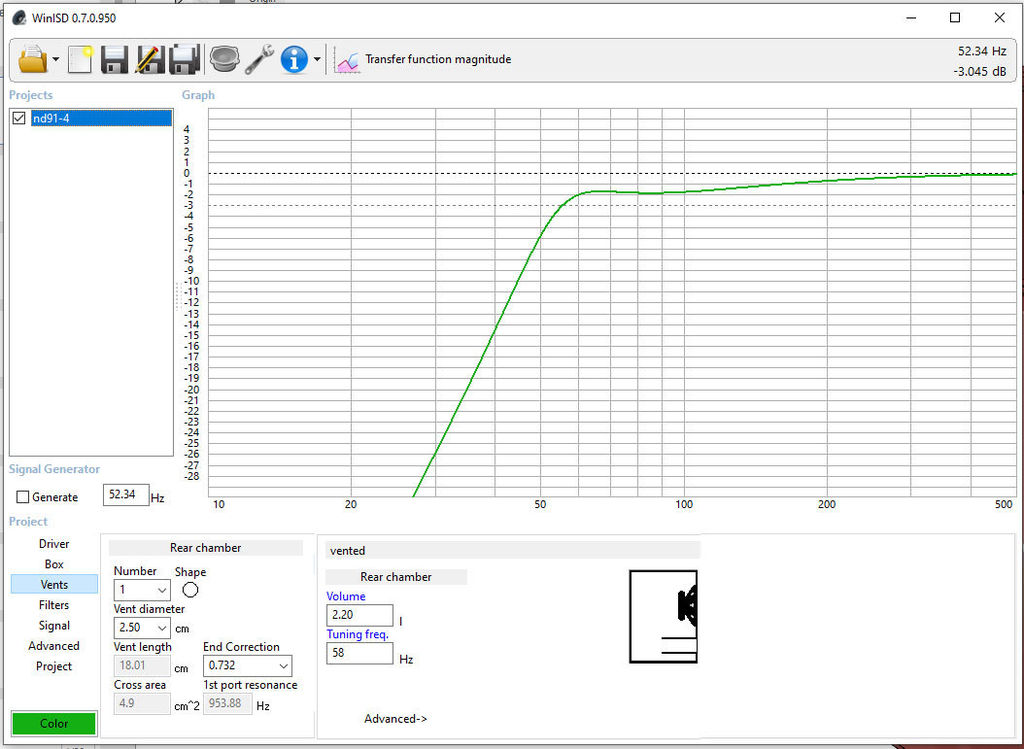Toggle the nd91-4 project checkbox
This screenshot has width=1024, height=749.
[19, 118]
